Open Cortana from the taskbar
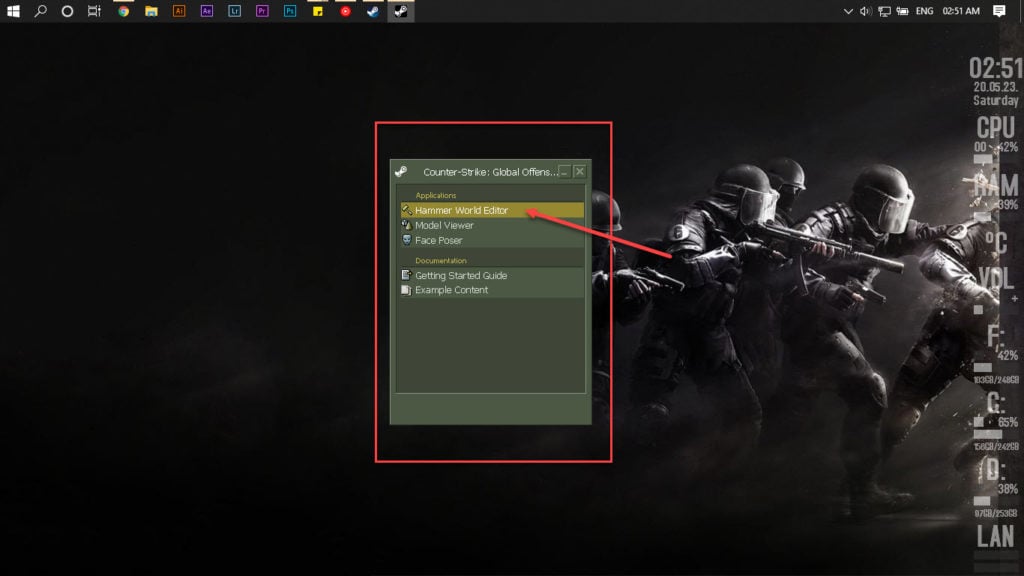Image resolution: width=1024 pixels, height=576 pixels. click(67, 11)
